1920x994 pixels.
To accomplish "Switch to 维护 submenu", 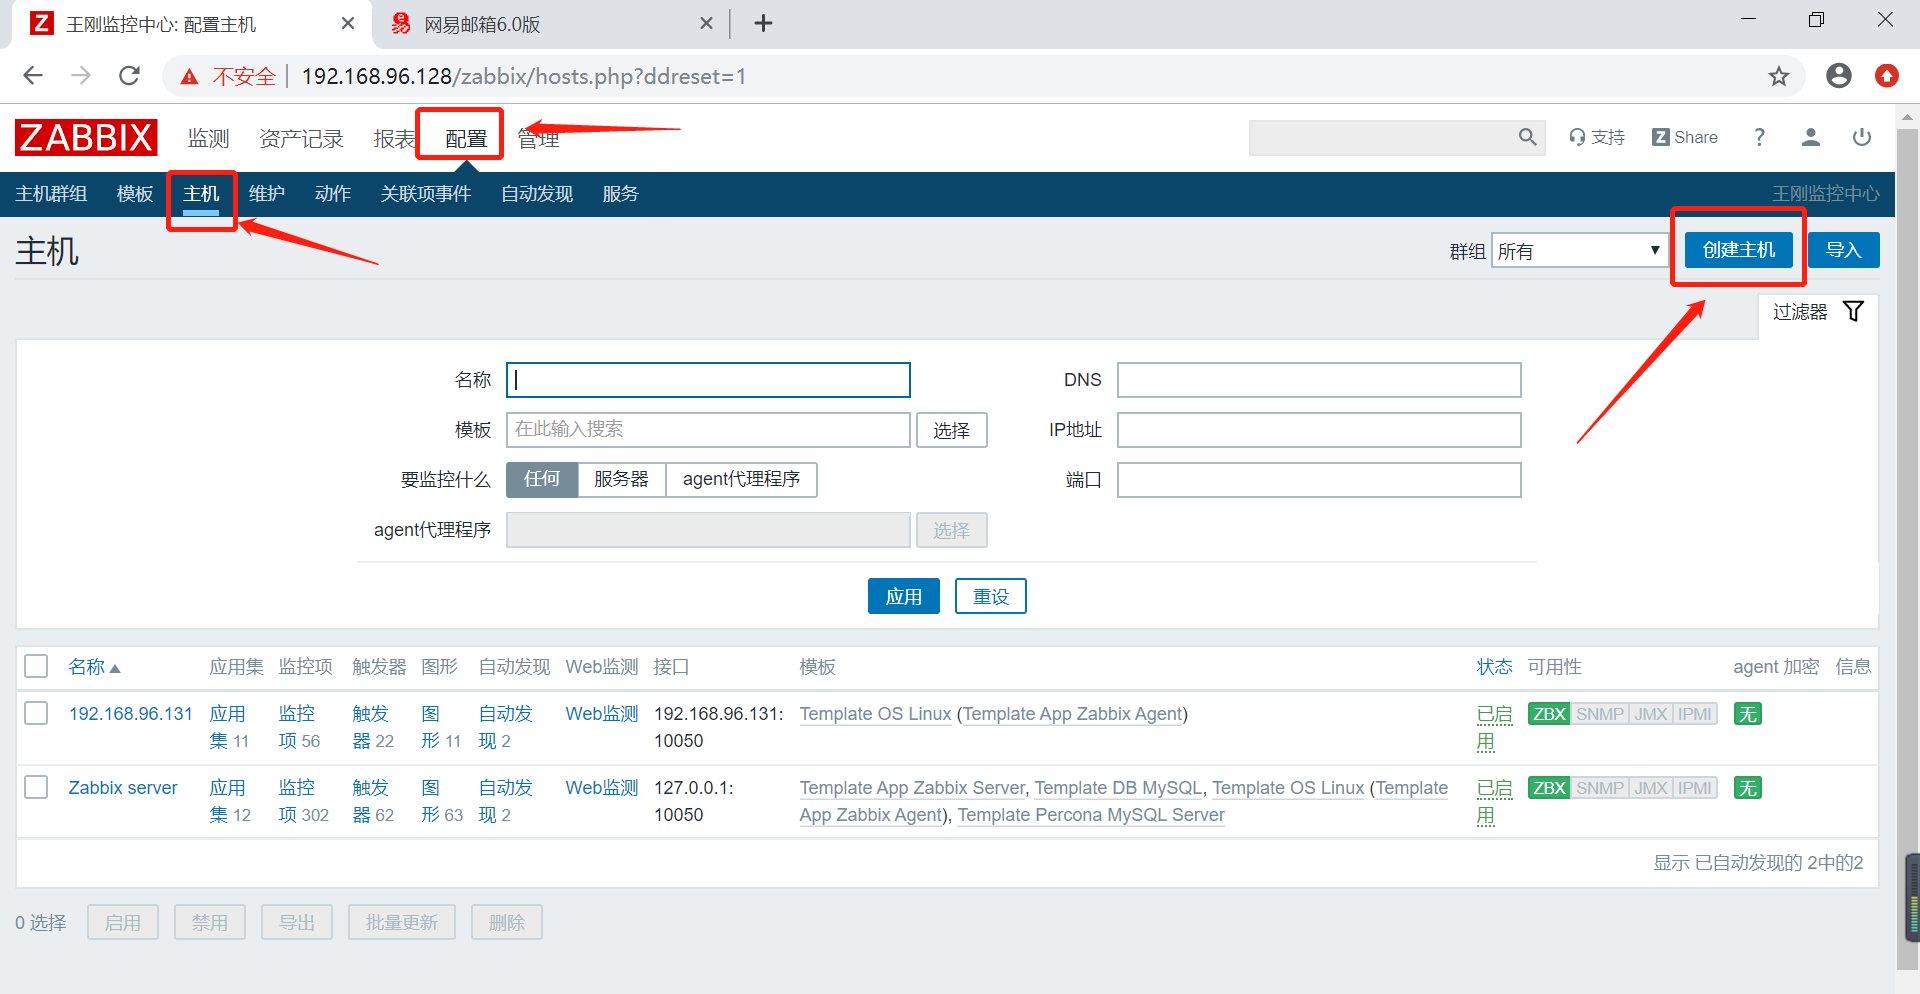I will tap(267, 194).
